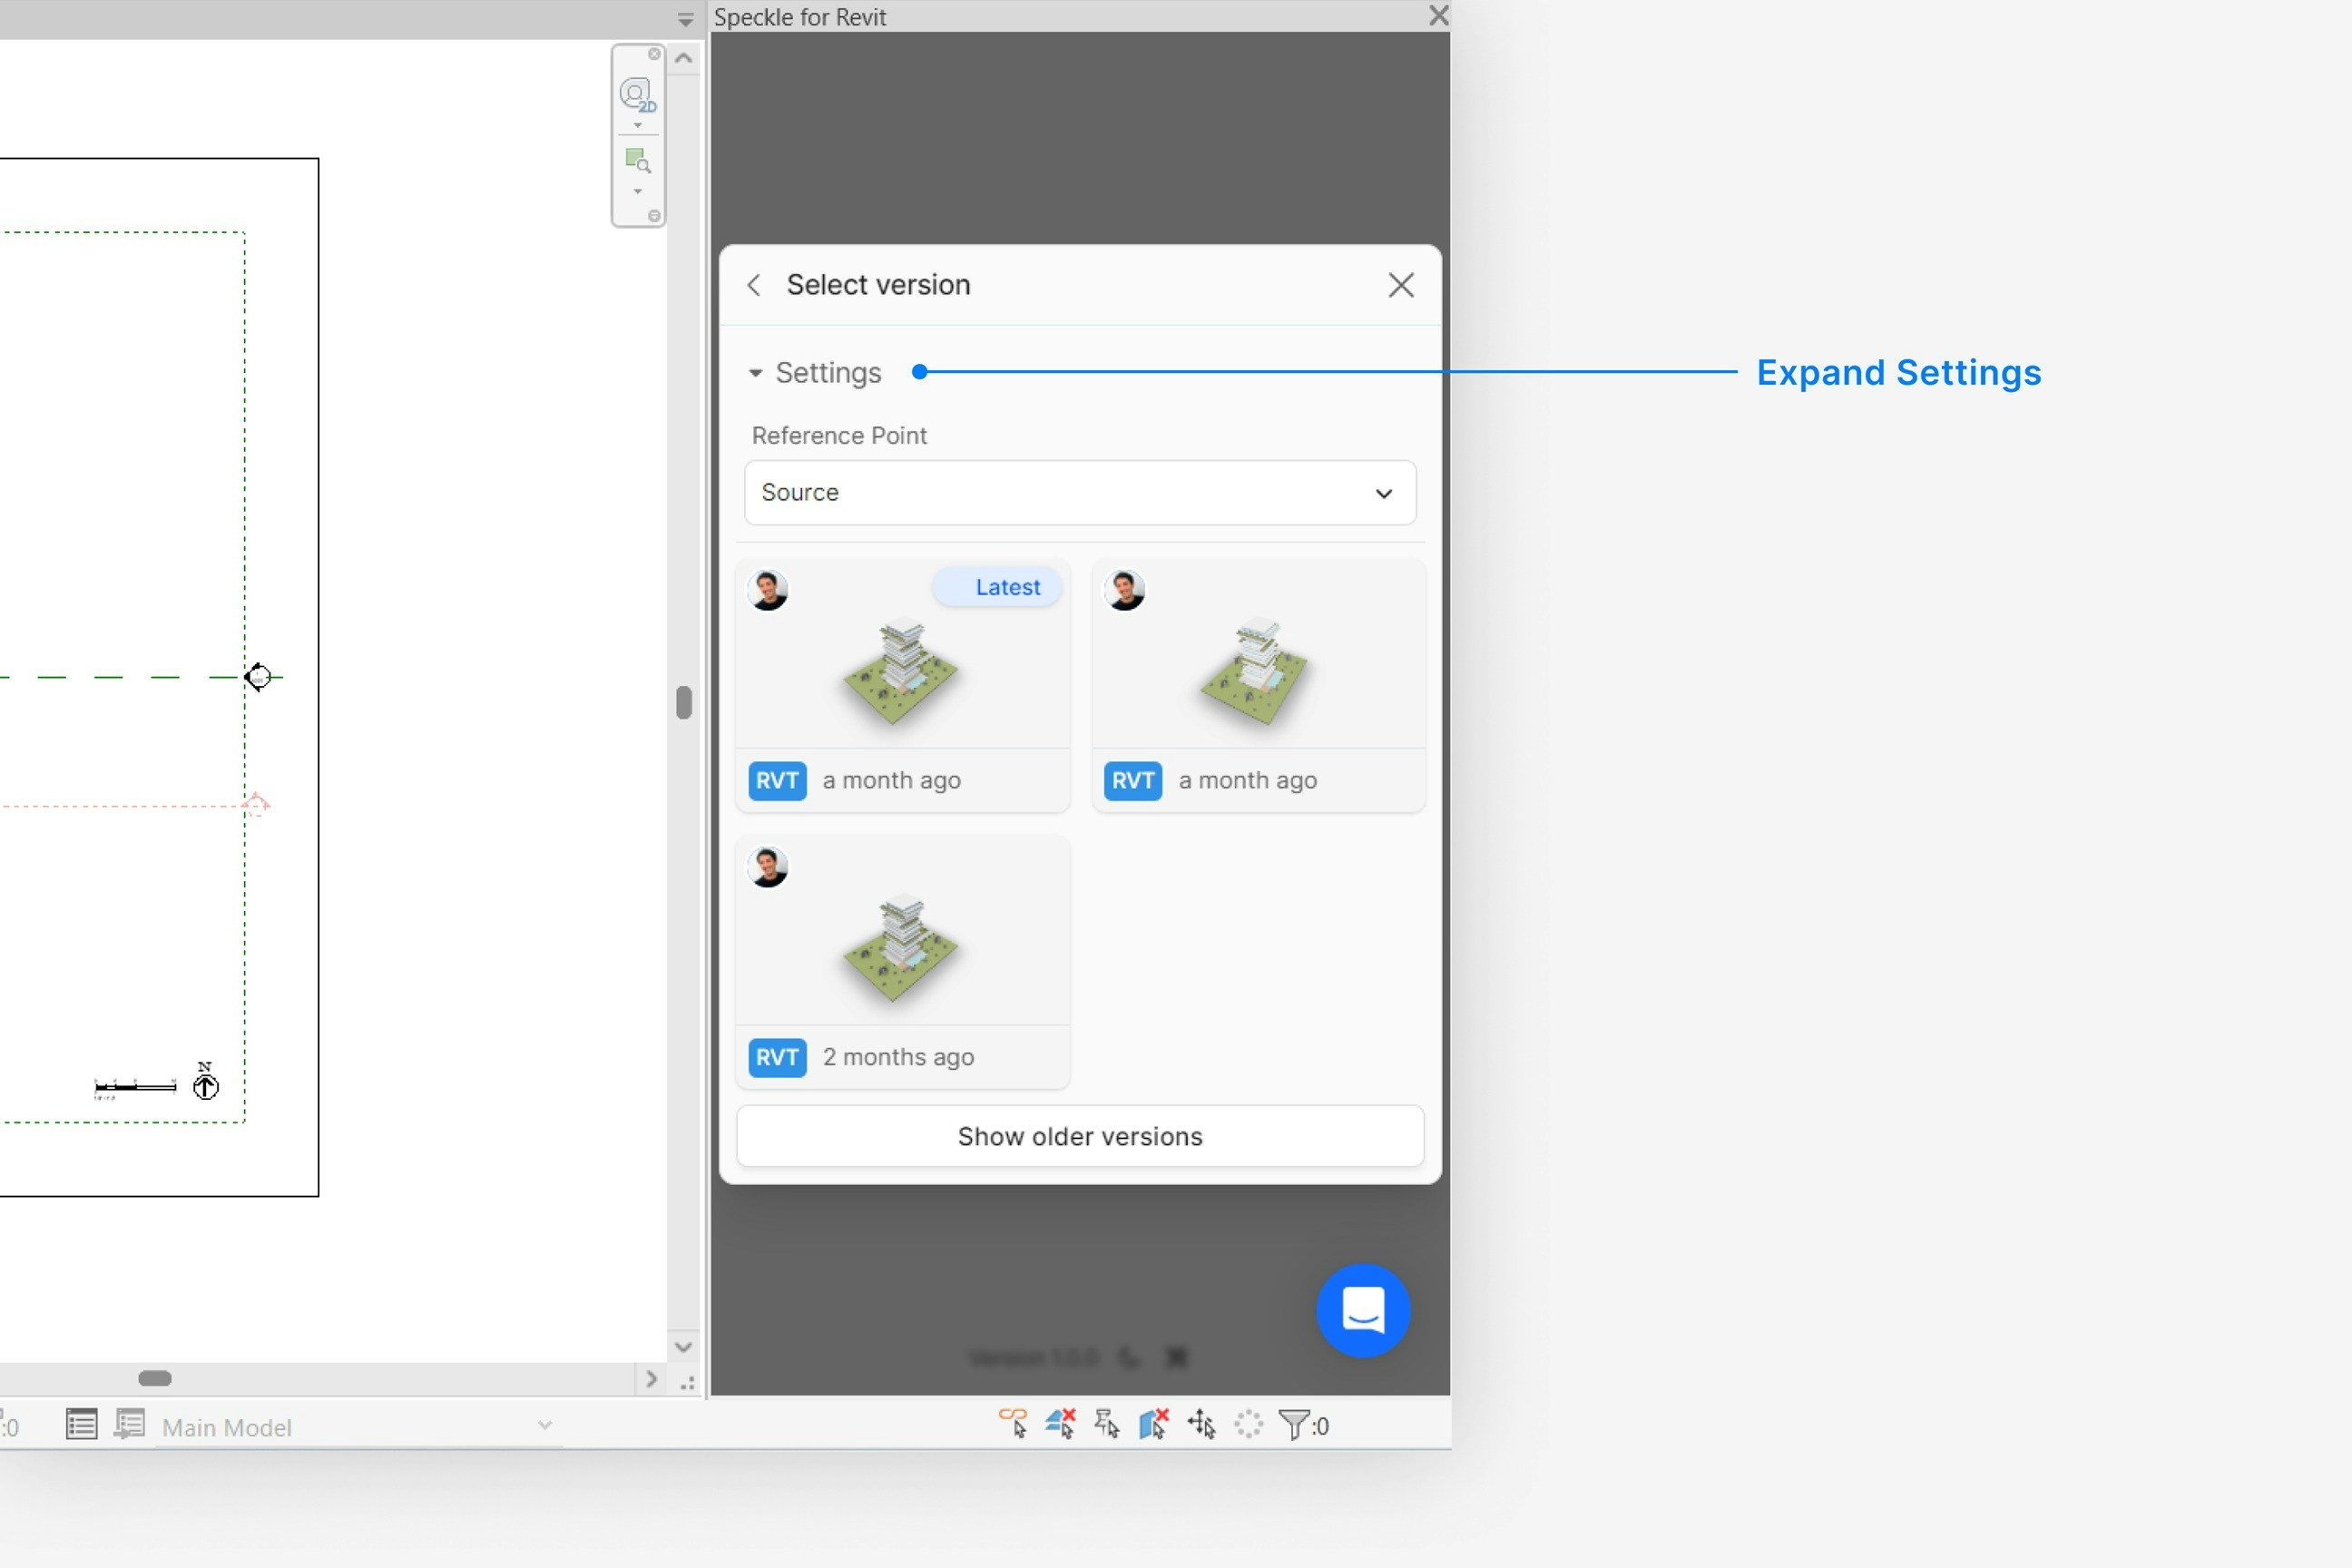Click Show older versions button
The width and height of the screenshot is (2352, 1568).
pyautogui.click(x=1079, y=1136)
